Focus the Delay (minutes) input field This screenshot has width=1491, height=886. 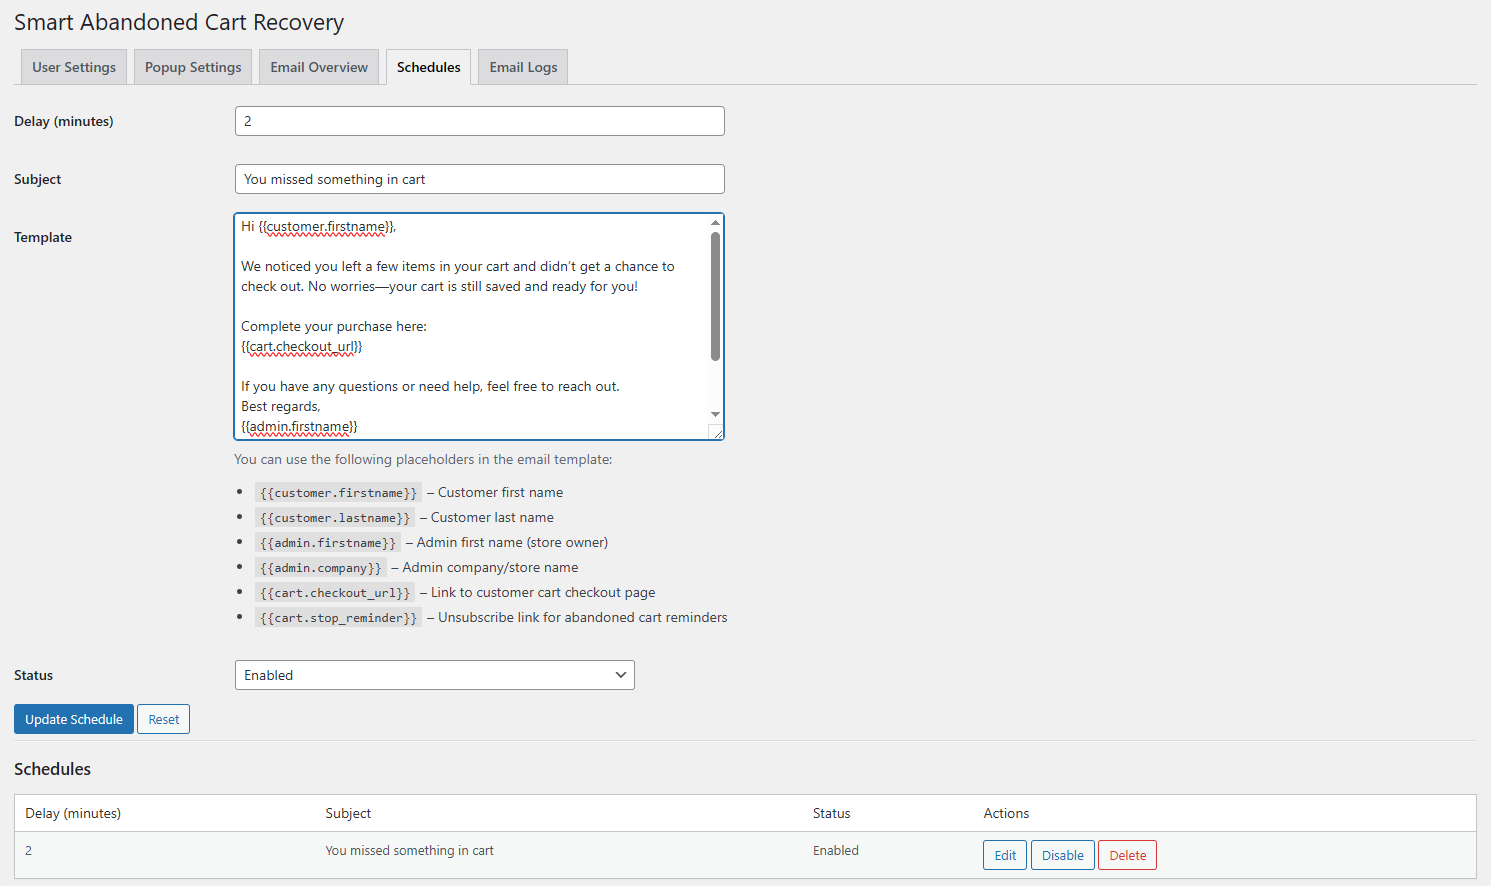(479, 121)
